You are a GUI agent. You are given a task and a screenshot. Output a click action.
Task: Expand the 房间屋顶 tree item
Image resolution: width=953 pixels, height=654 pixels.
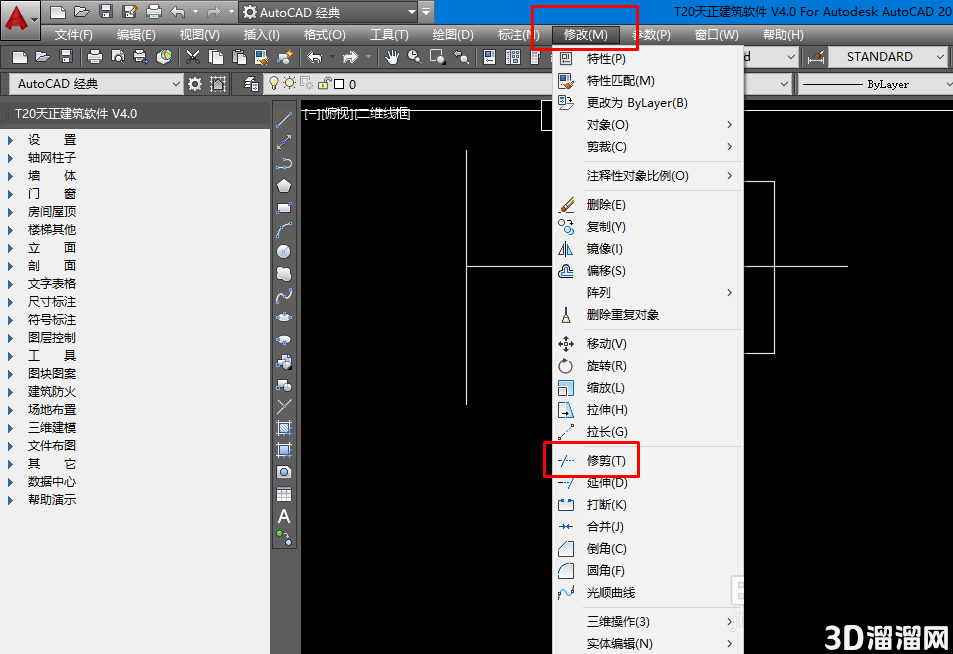10,212
